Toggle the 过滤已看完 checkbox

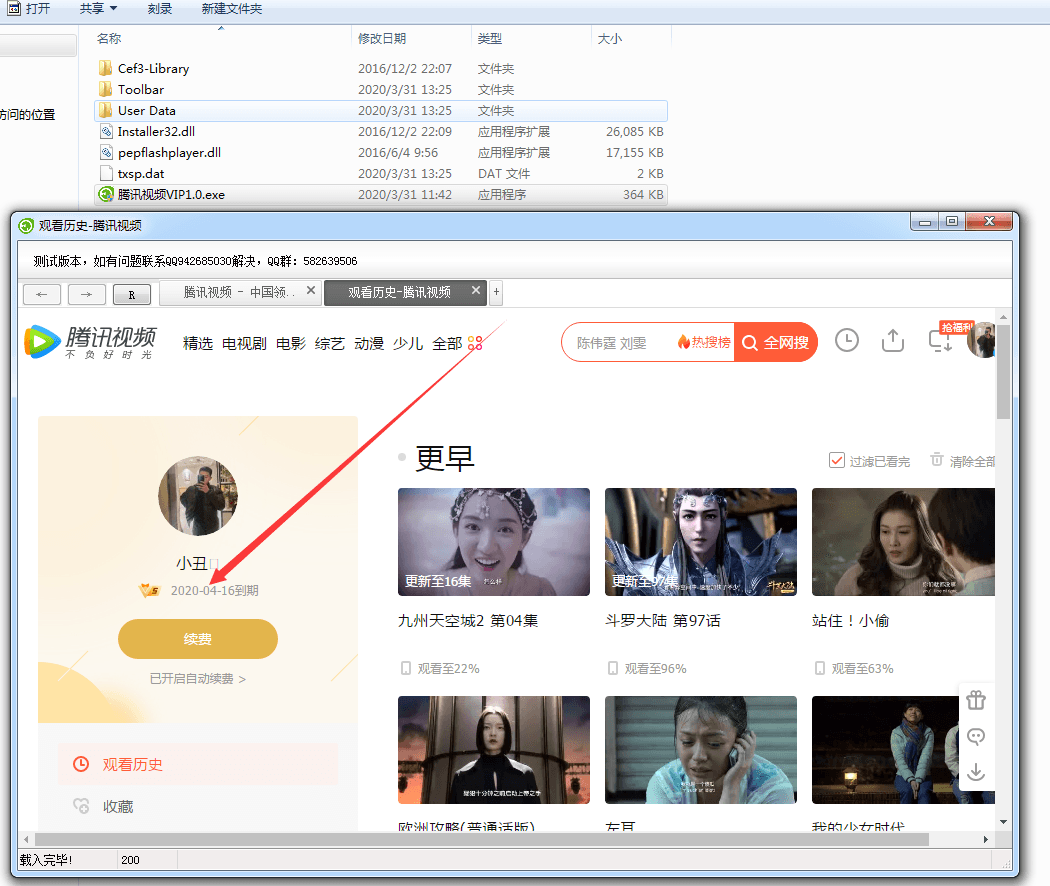coord(838,461)
